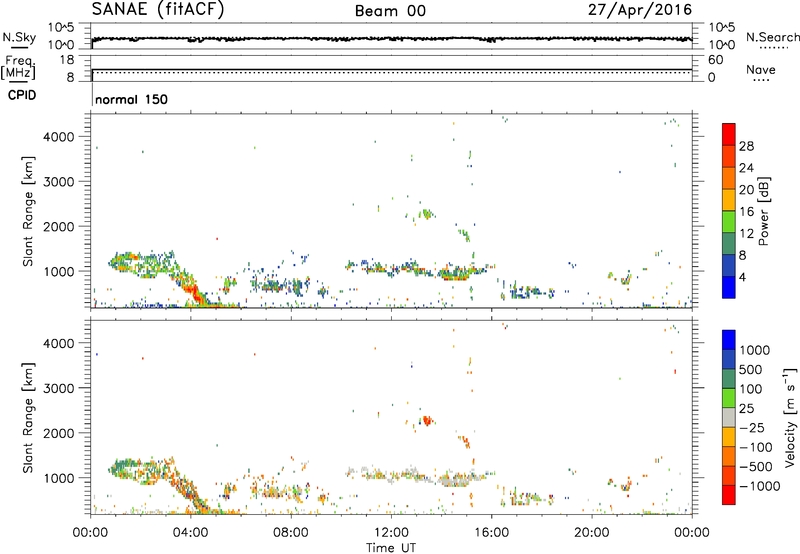The height and width of the screenshot is (554, 800).
Task: Select the Beam 00 heading
Action: (x=390, y=11)
